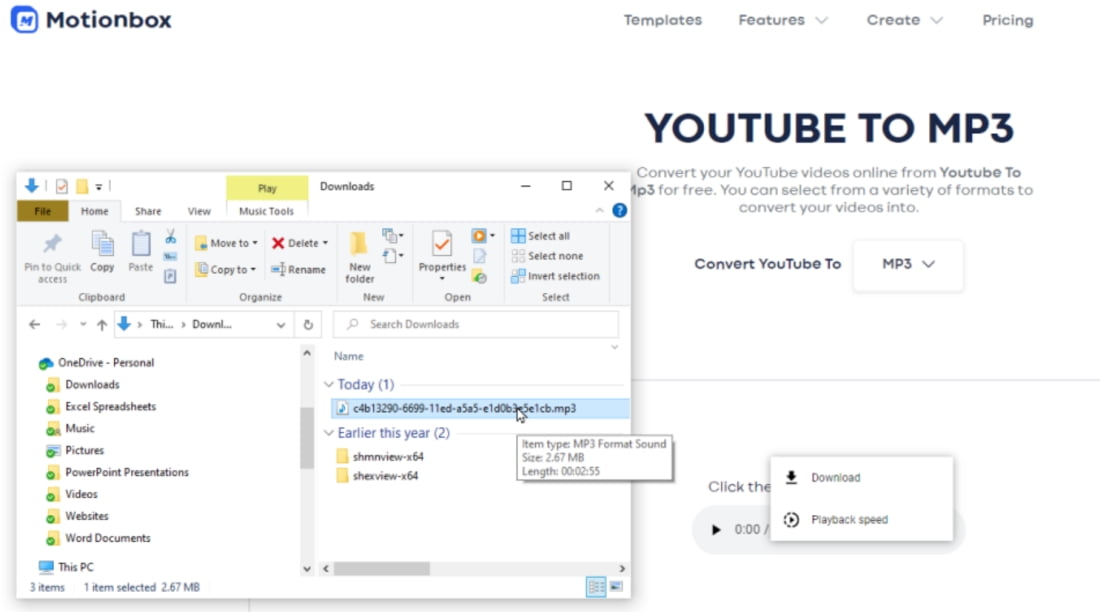Screen dimensions: 1100x612
Task: Open Word Documents in navigation pane
Action: point(107,538)
